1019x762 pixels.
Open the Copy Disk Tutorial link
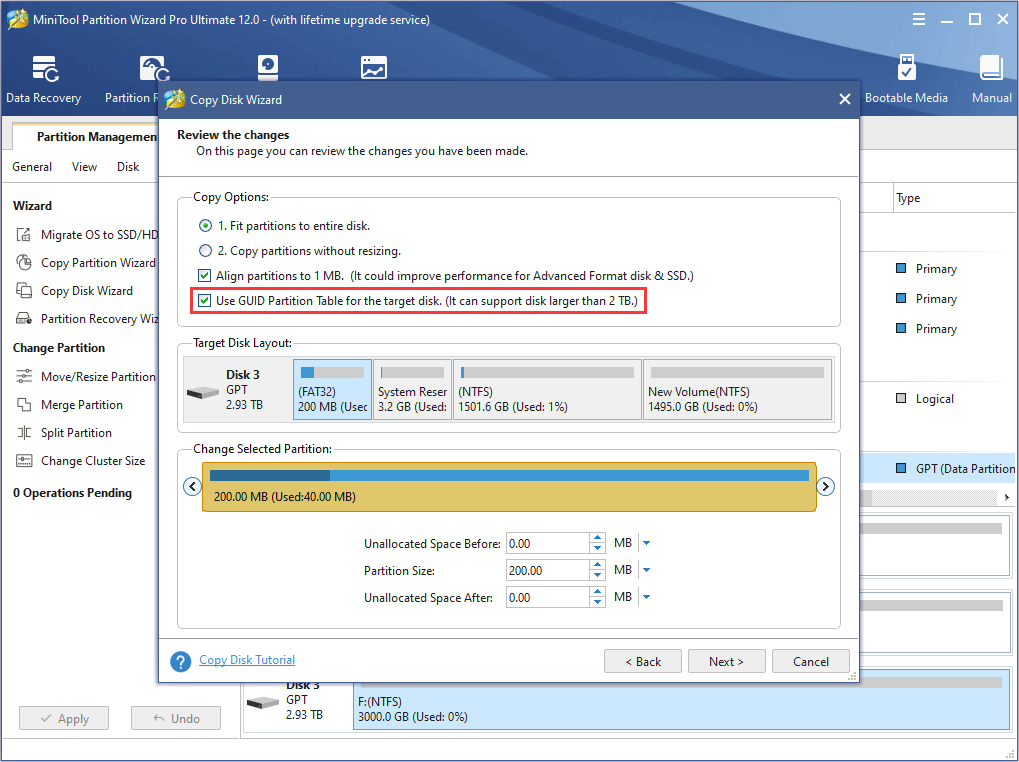(x=247, y=660)
